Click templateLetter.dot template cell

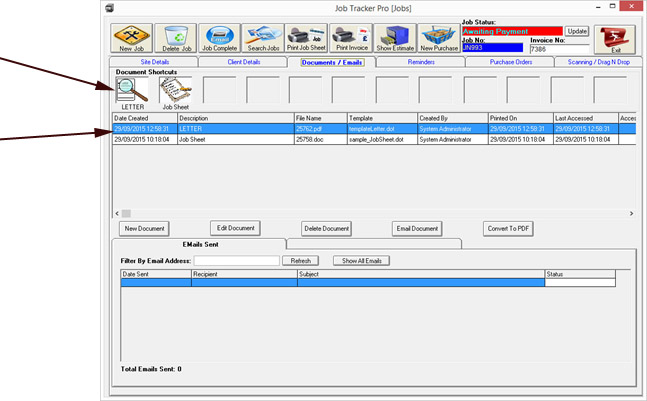pyautogui.click(x=383, y=129)
